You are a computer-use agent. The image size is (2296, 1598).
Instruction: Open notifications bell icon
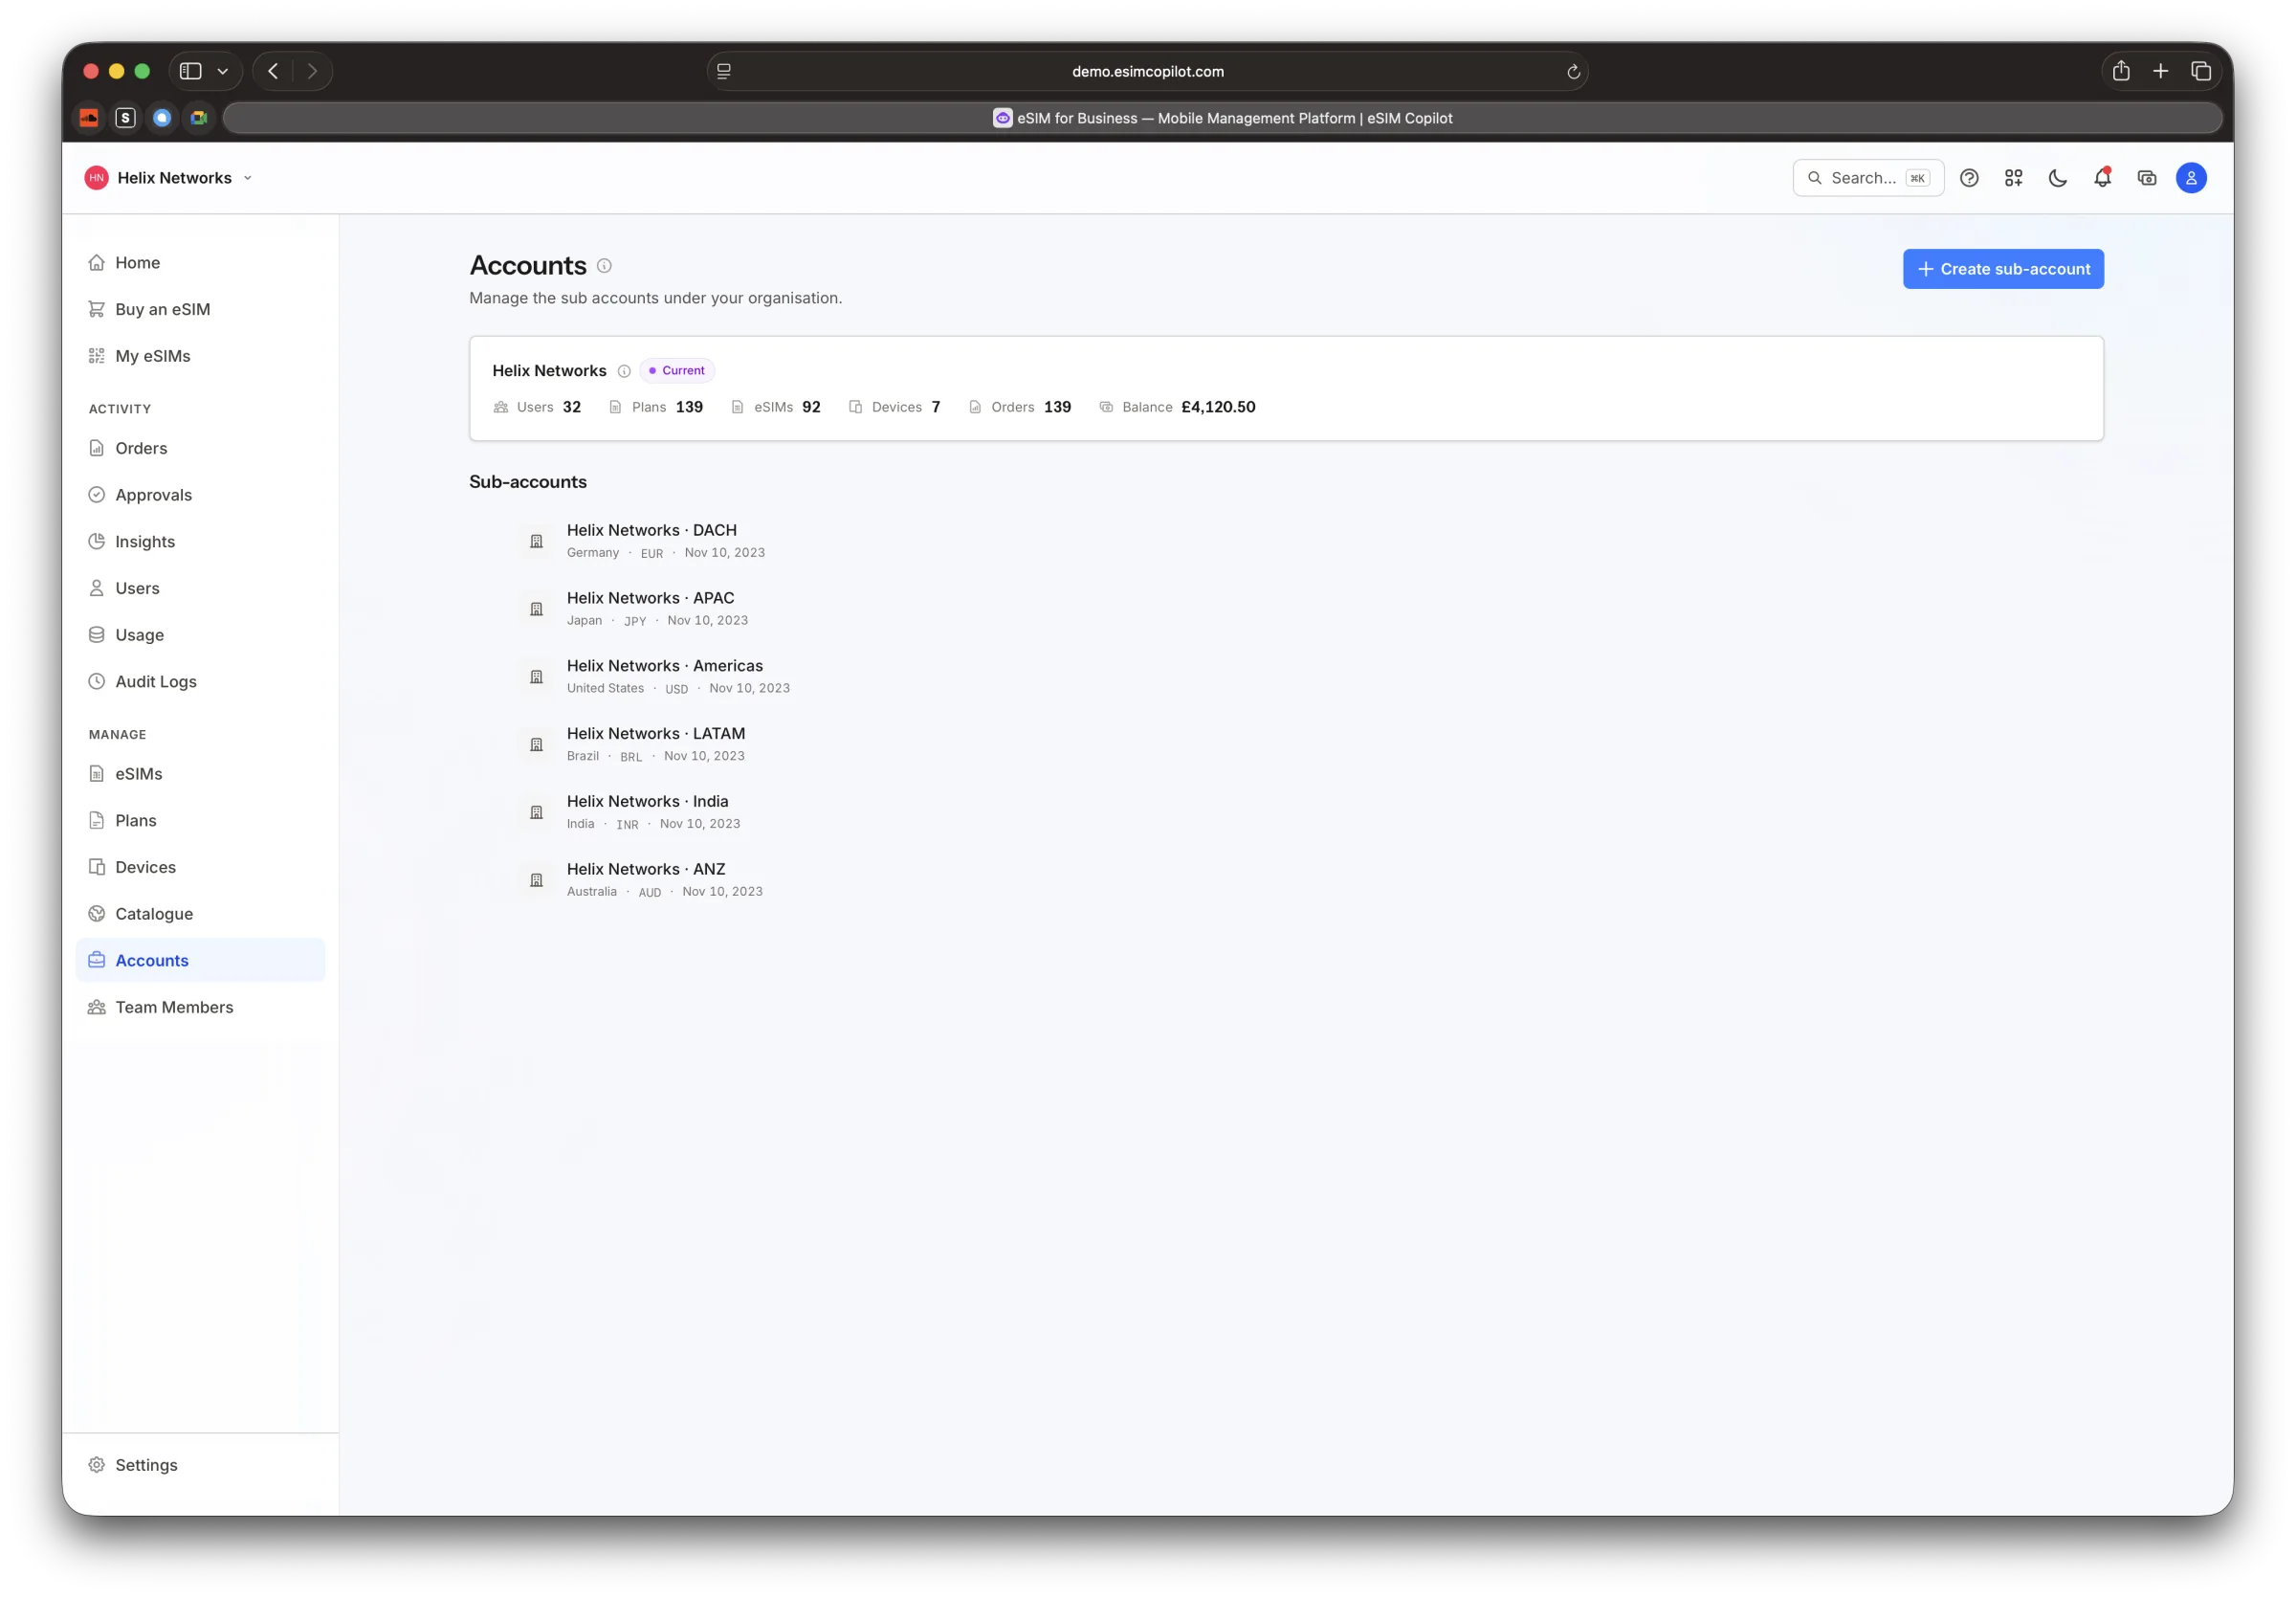(x=2102, y=178)
